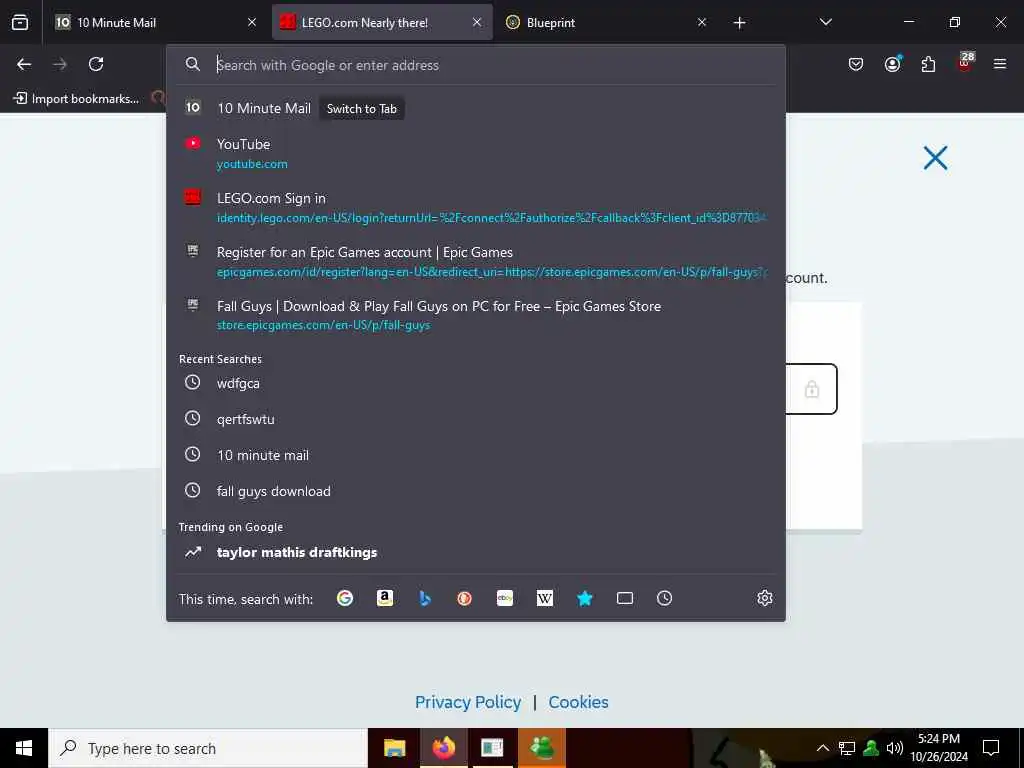Open the LEGO.com Sign in suggestion
Image resolution: width=1024 pixels, height=768 pixels.
pos(475,207)
